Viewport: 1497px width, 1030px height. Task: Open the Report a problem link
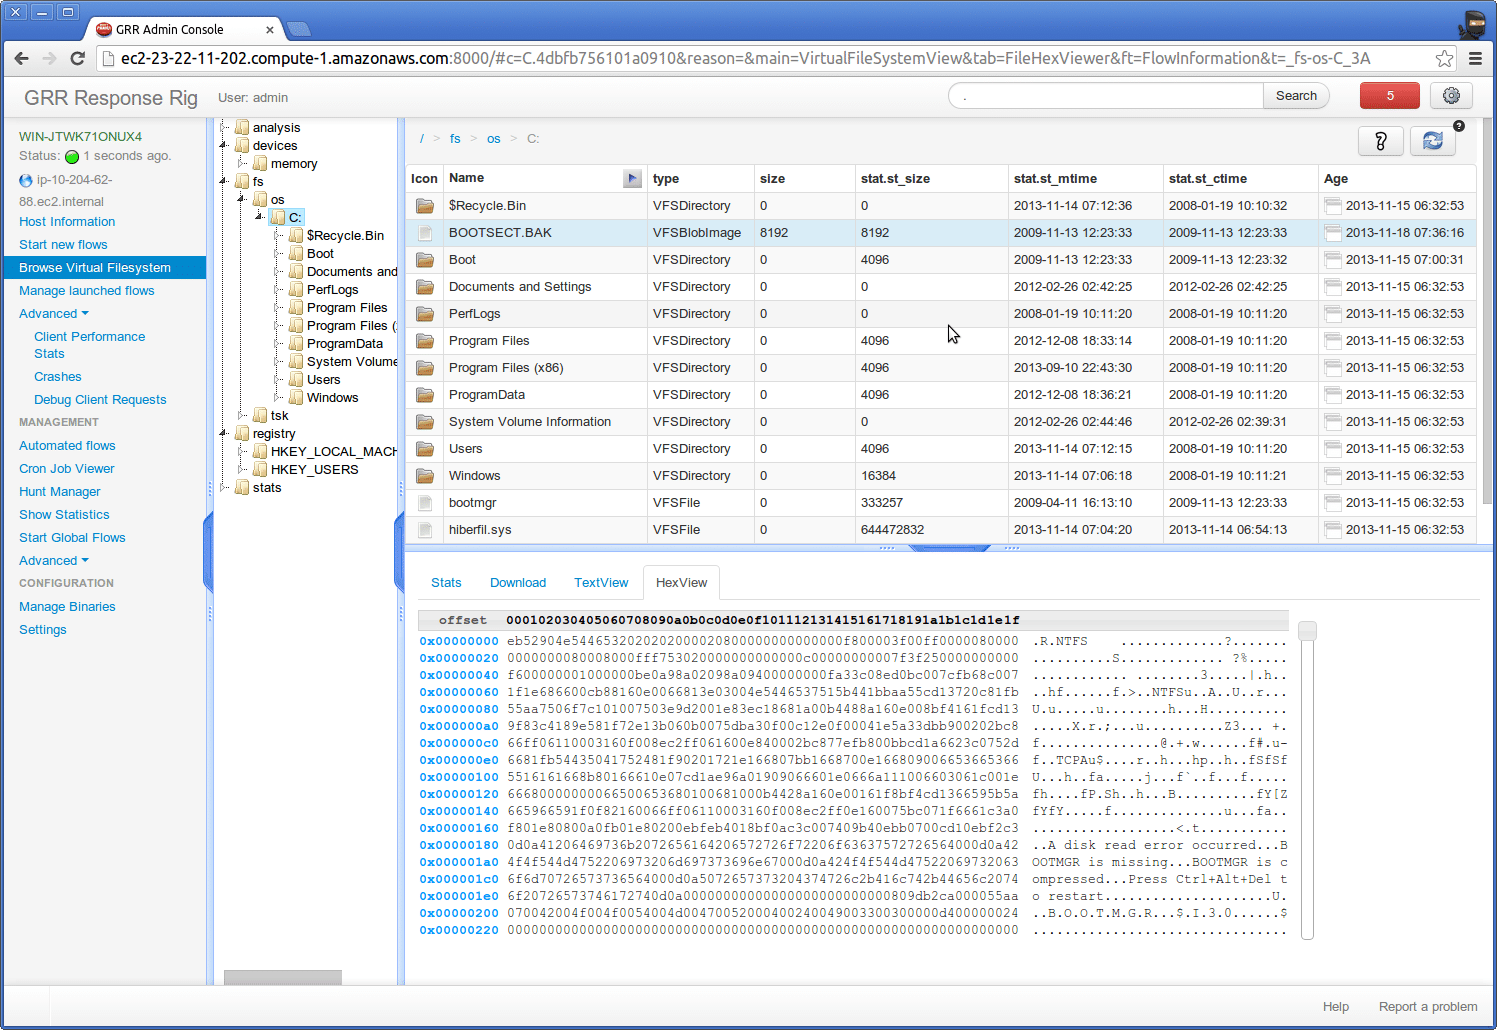[x=1427, y=1006]
